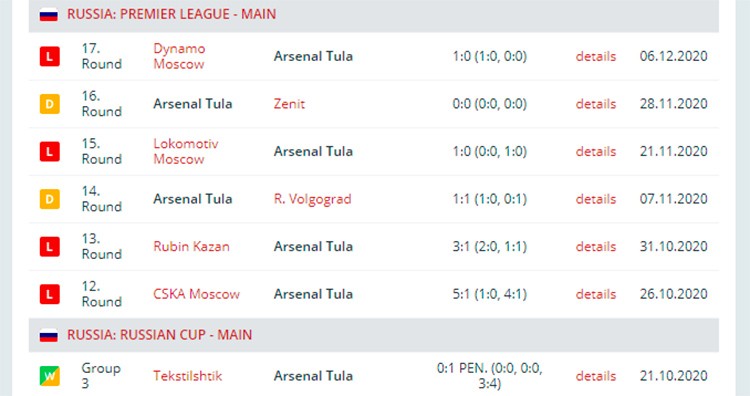Open R. Volgograd team link
The height and width of the screenshot is (396, 750).
coord(312,199)
